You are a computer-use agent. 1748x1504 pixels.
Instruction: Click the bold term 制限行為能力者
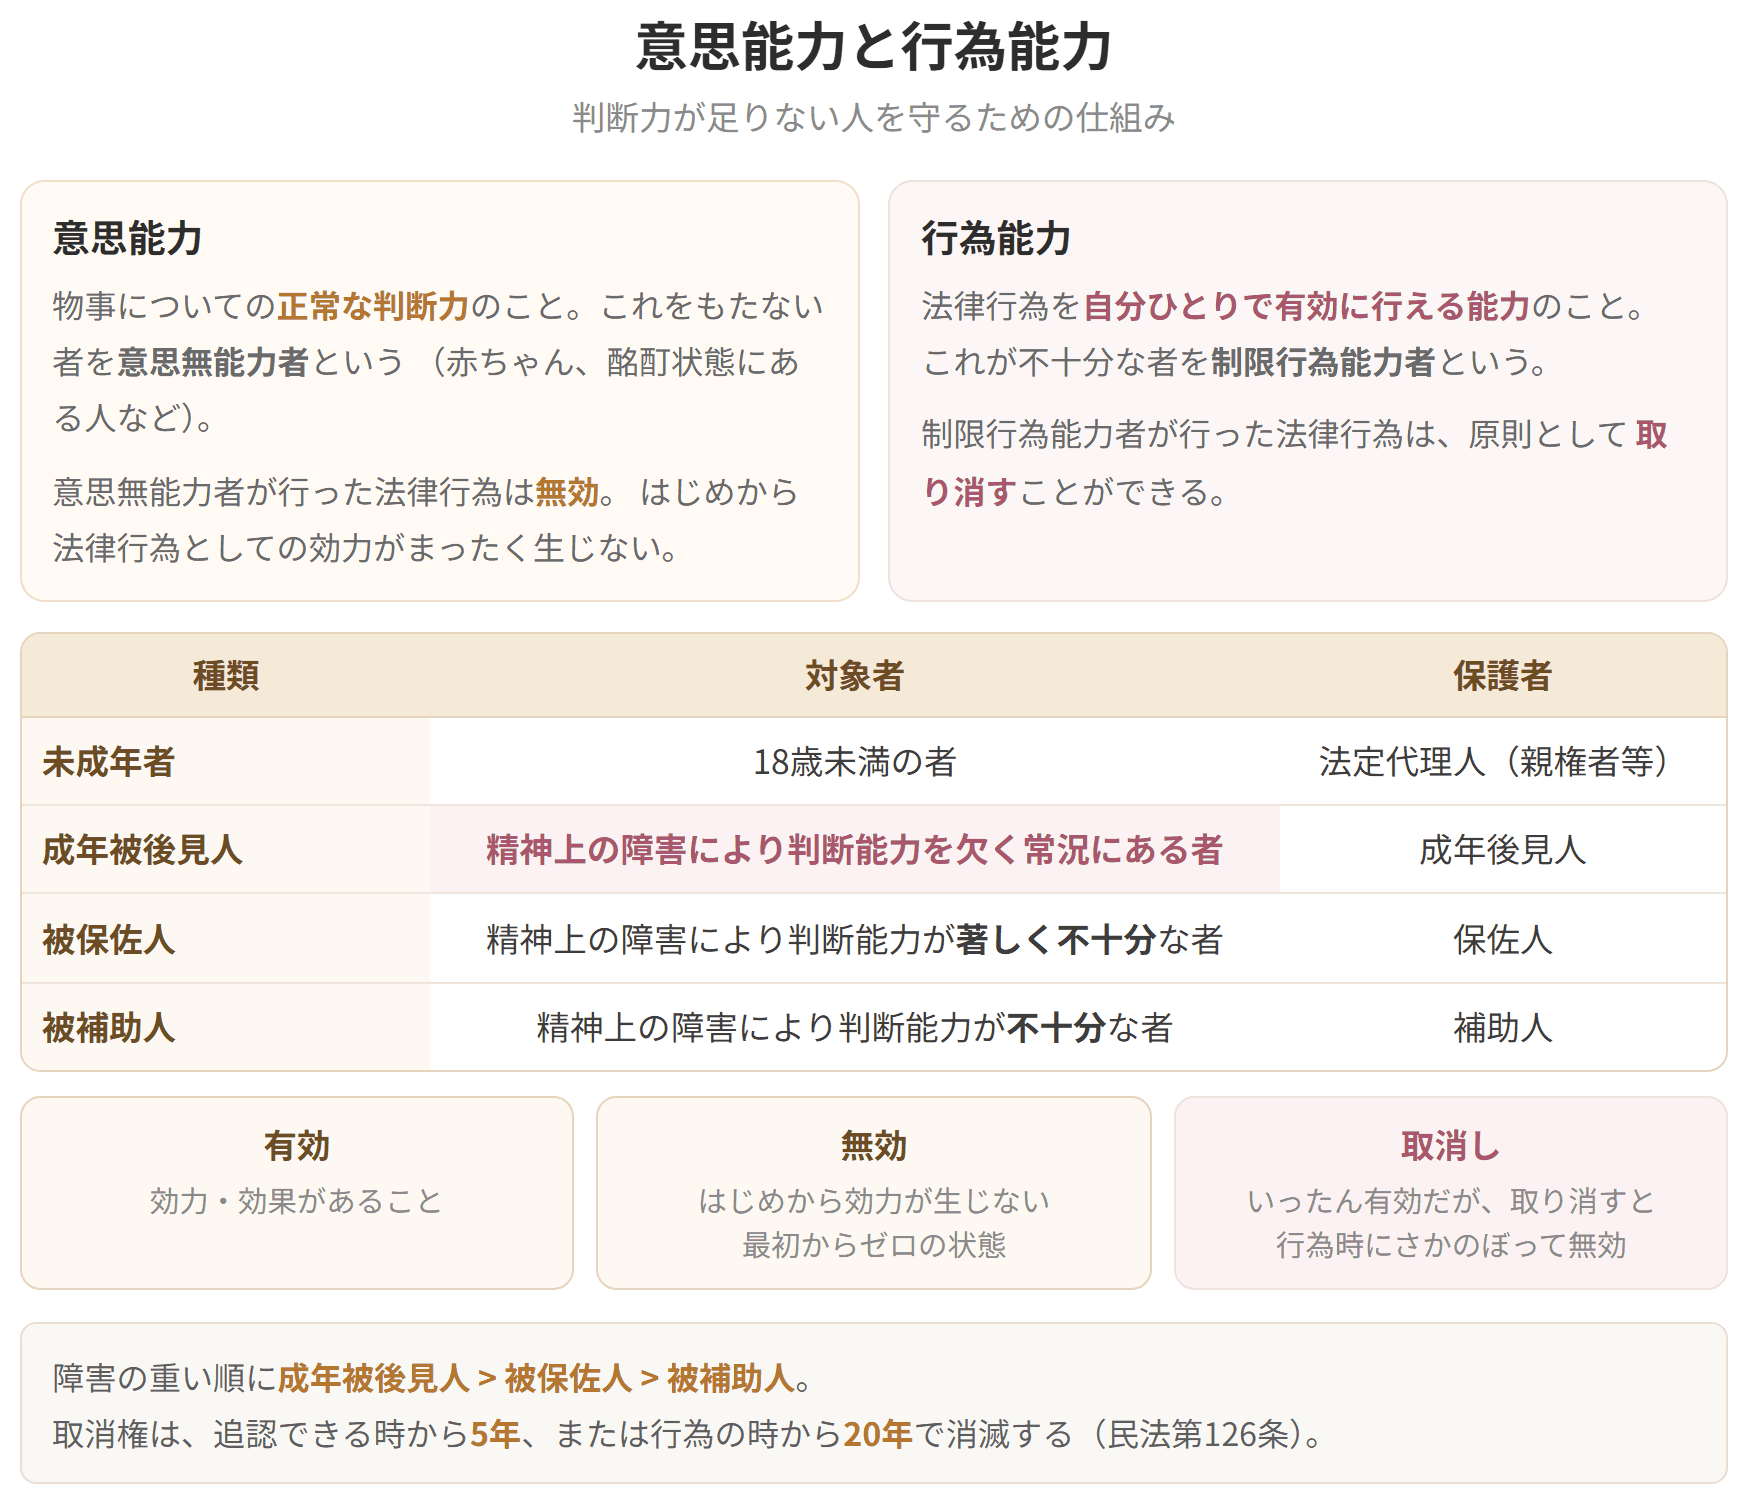tap(1323, 362)
